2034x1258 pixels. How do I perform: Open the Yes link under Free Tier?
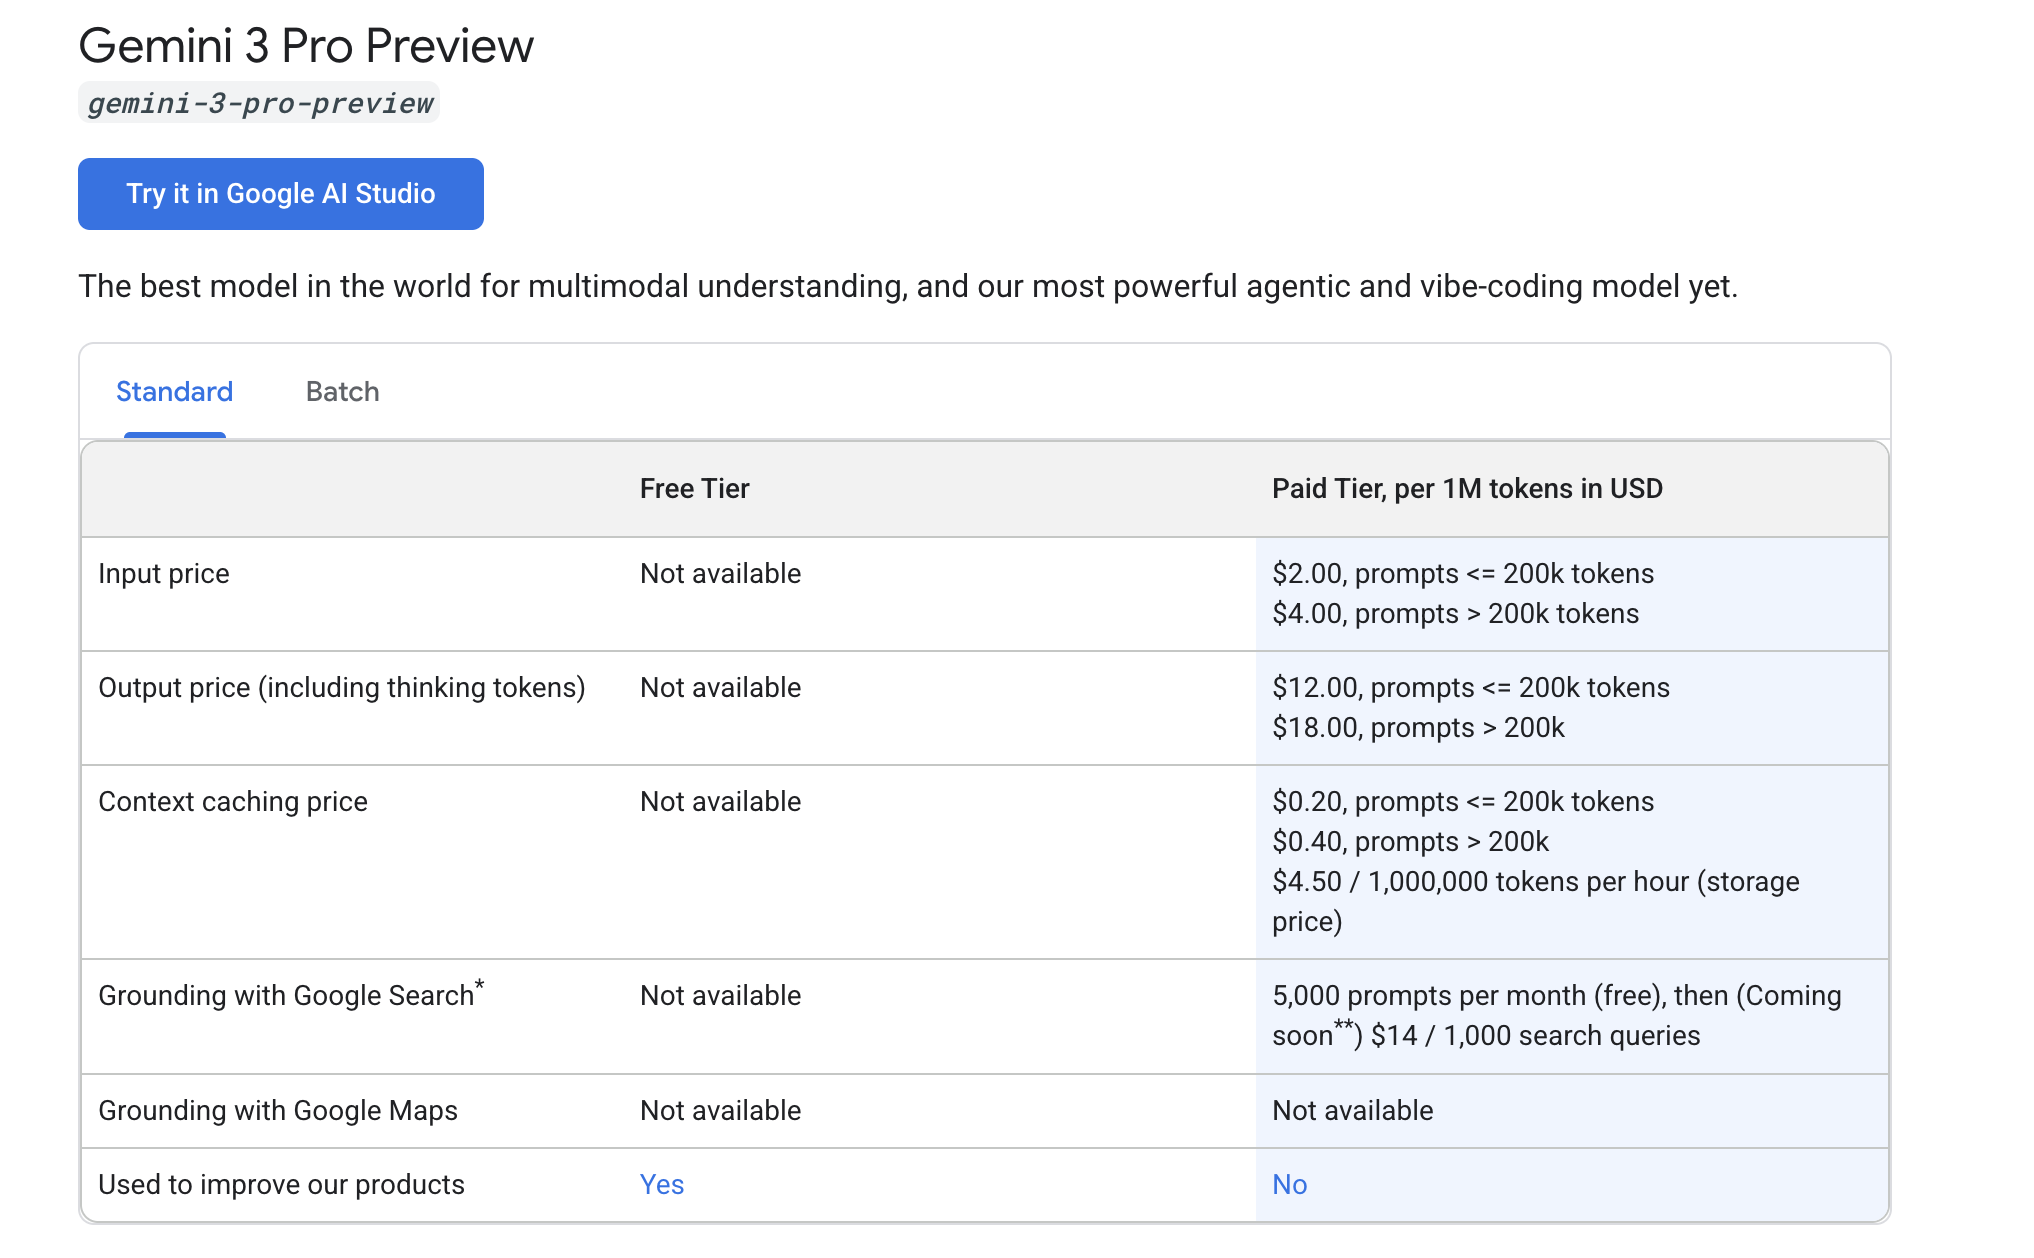click(661, 1185)
